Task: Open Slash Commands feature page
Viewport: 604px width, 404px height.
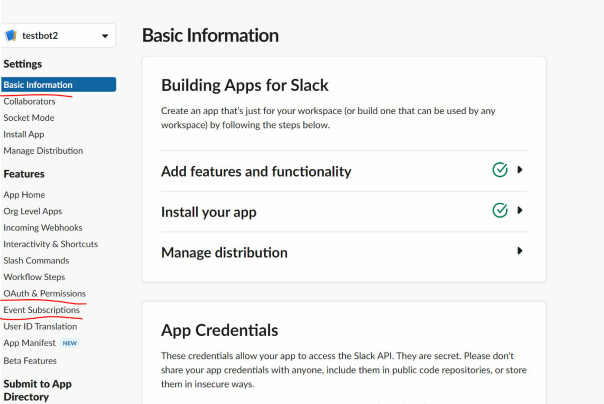Action: pyautogui.click(x=36, y=261)
